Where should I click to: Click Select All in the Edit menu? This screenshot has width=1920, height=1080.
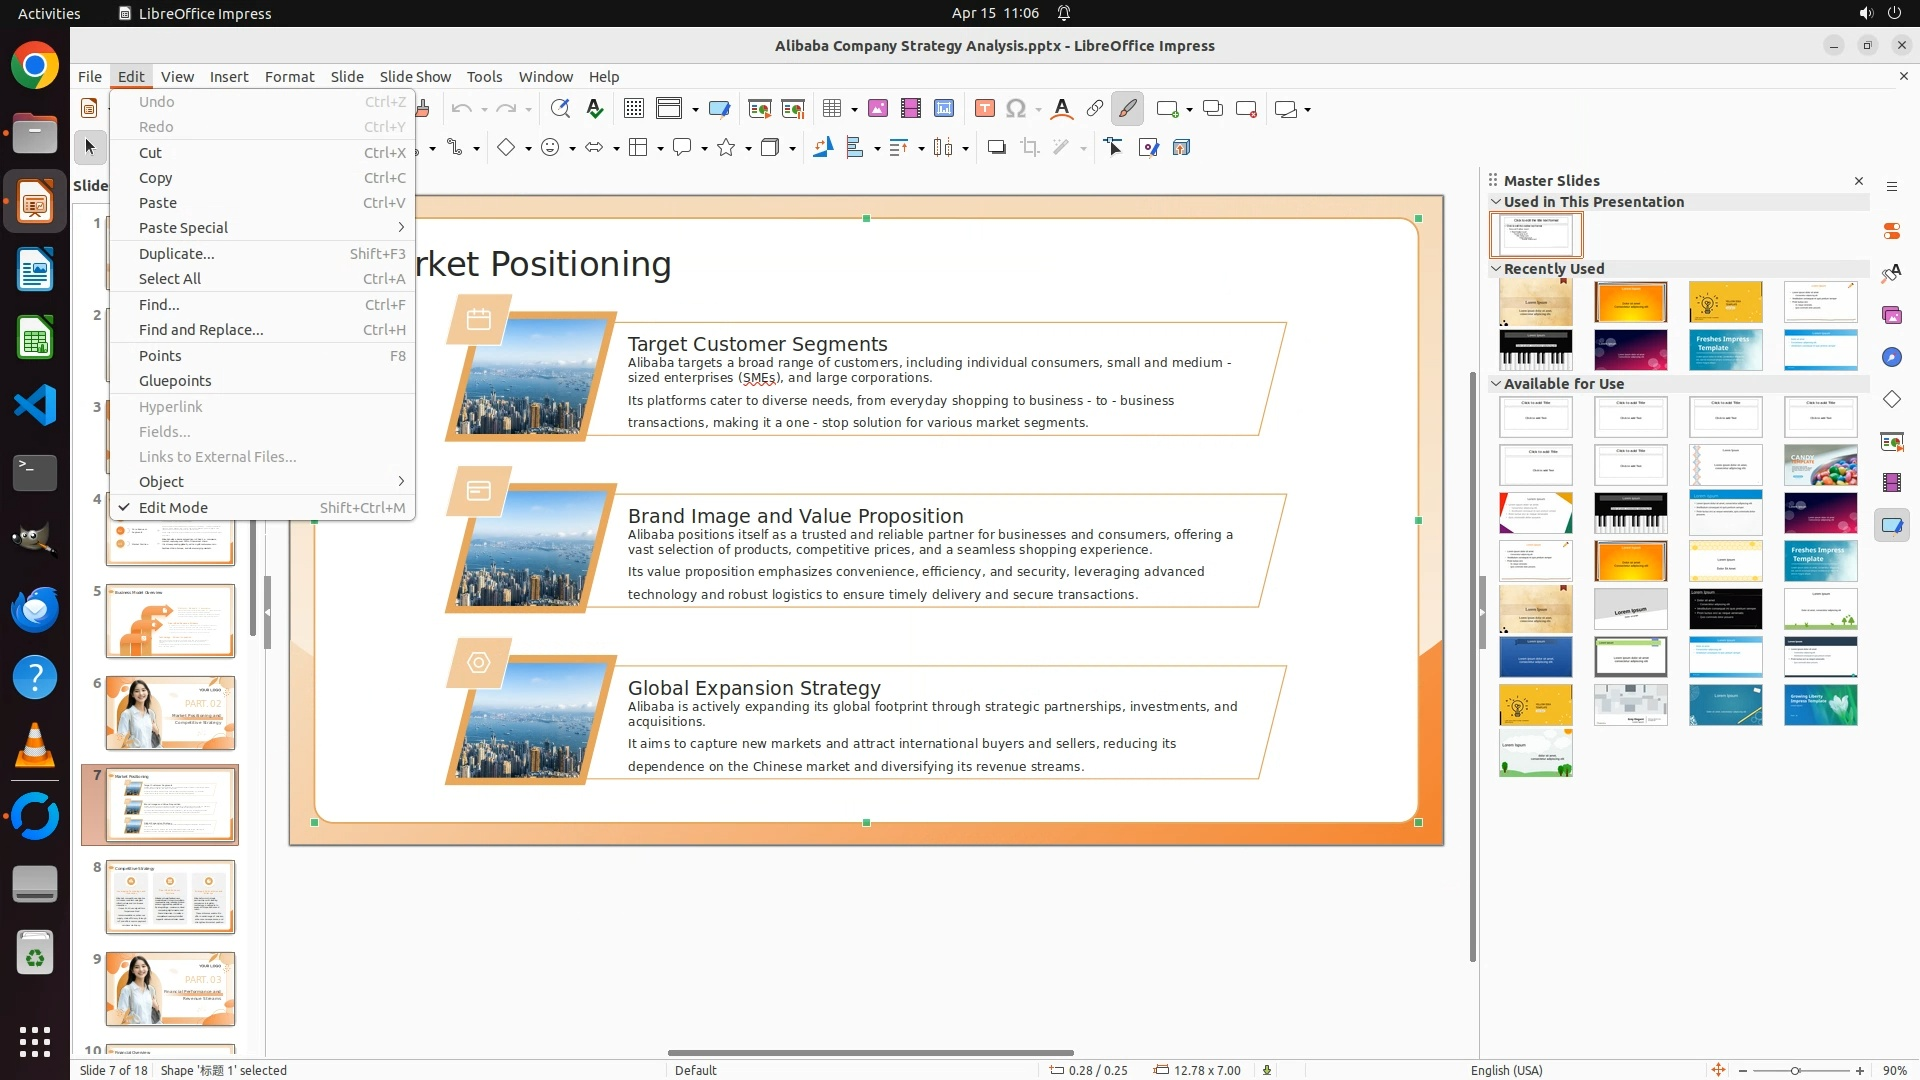(x=170, y=279)
